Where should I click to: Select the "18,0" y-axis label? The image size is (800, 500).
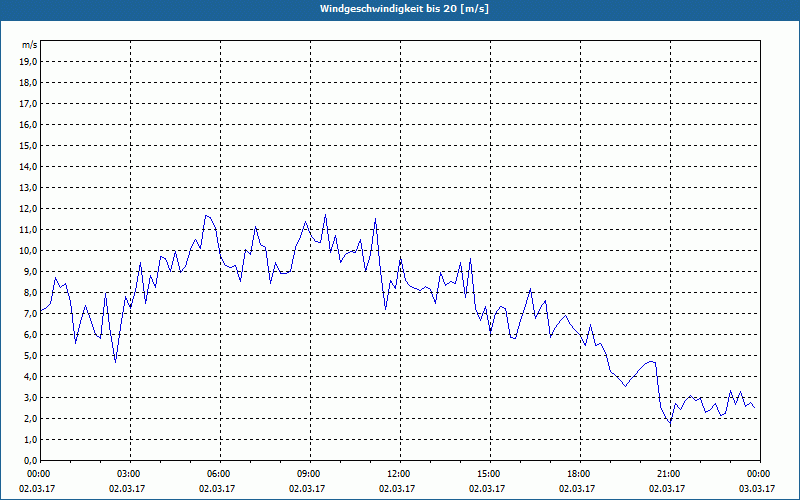[28, 83]
